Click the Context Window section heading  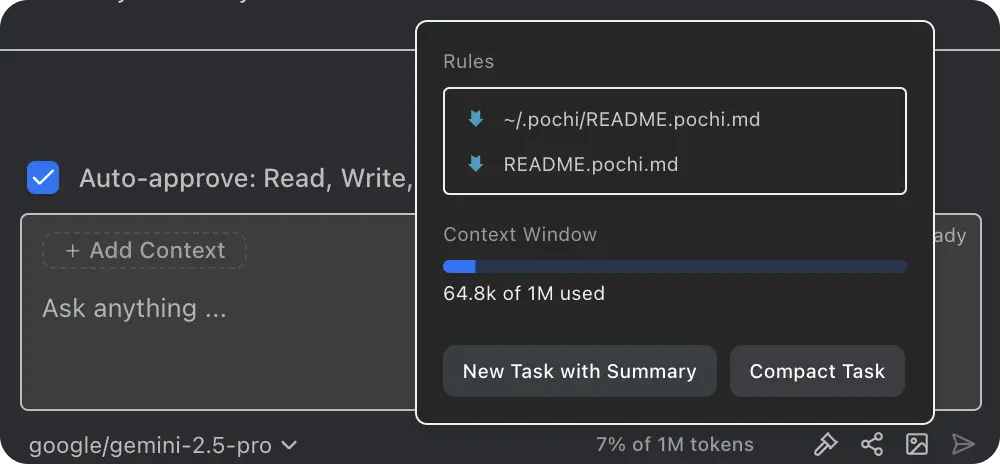[x=520, y=235]
